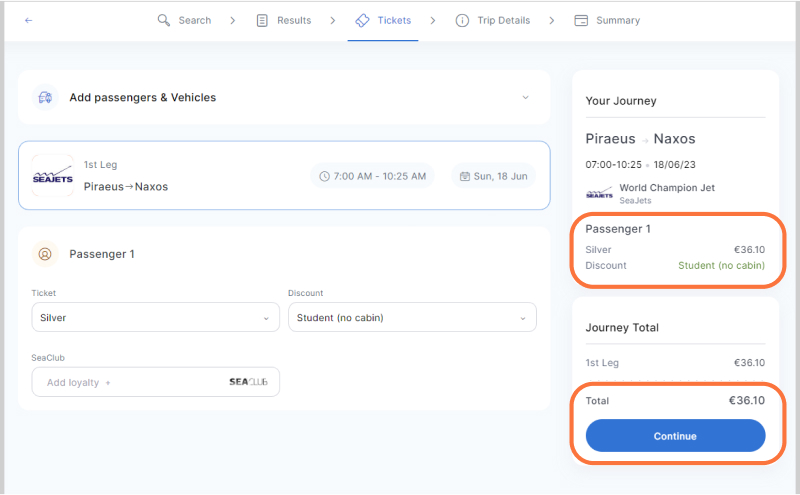Viewport: 800px width, 495px height.
Task: Go back using the left arrow
Action: (29, 20)
